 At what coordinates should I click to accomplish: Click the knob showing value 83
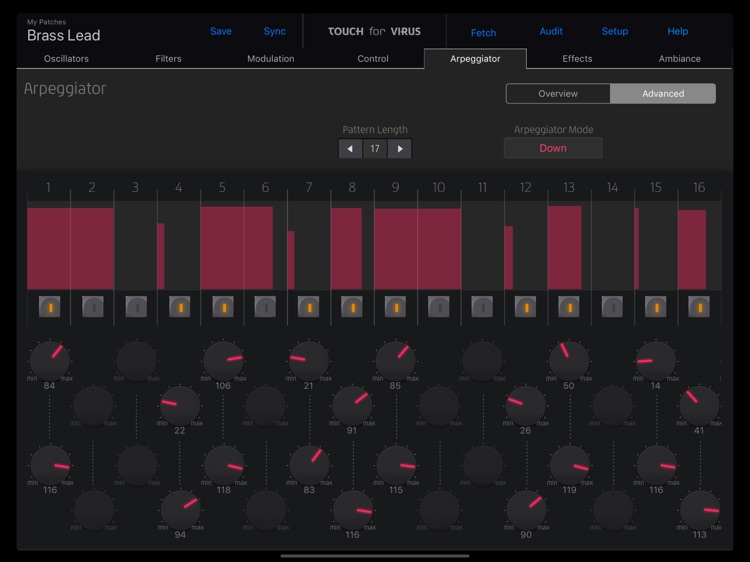coord(309,465)
